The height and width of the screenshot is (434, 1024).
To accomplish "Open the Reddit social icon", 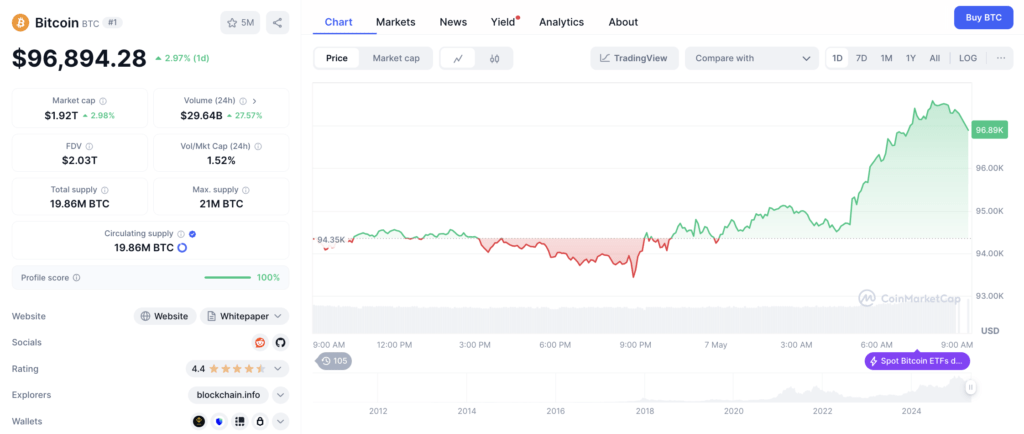I will click(260, 343).
